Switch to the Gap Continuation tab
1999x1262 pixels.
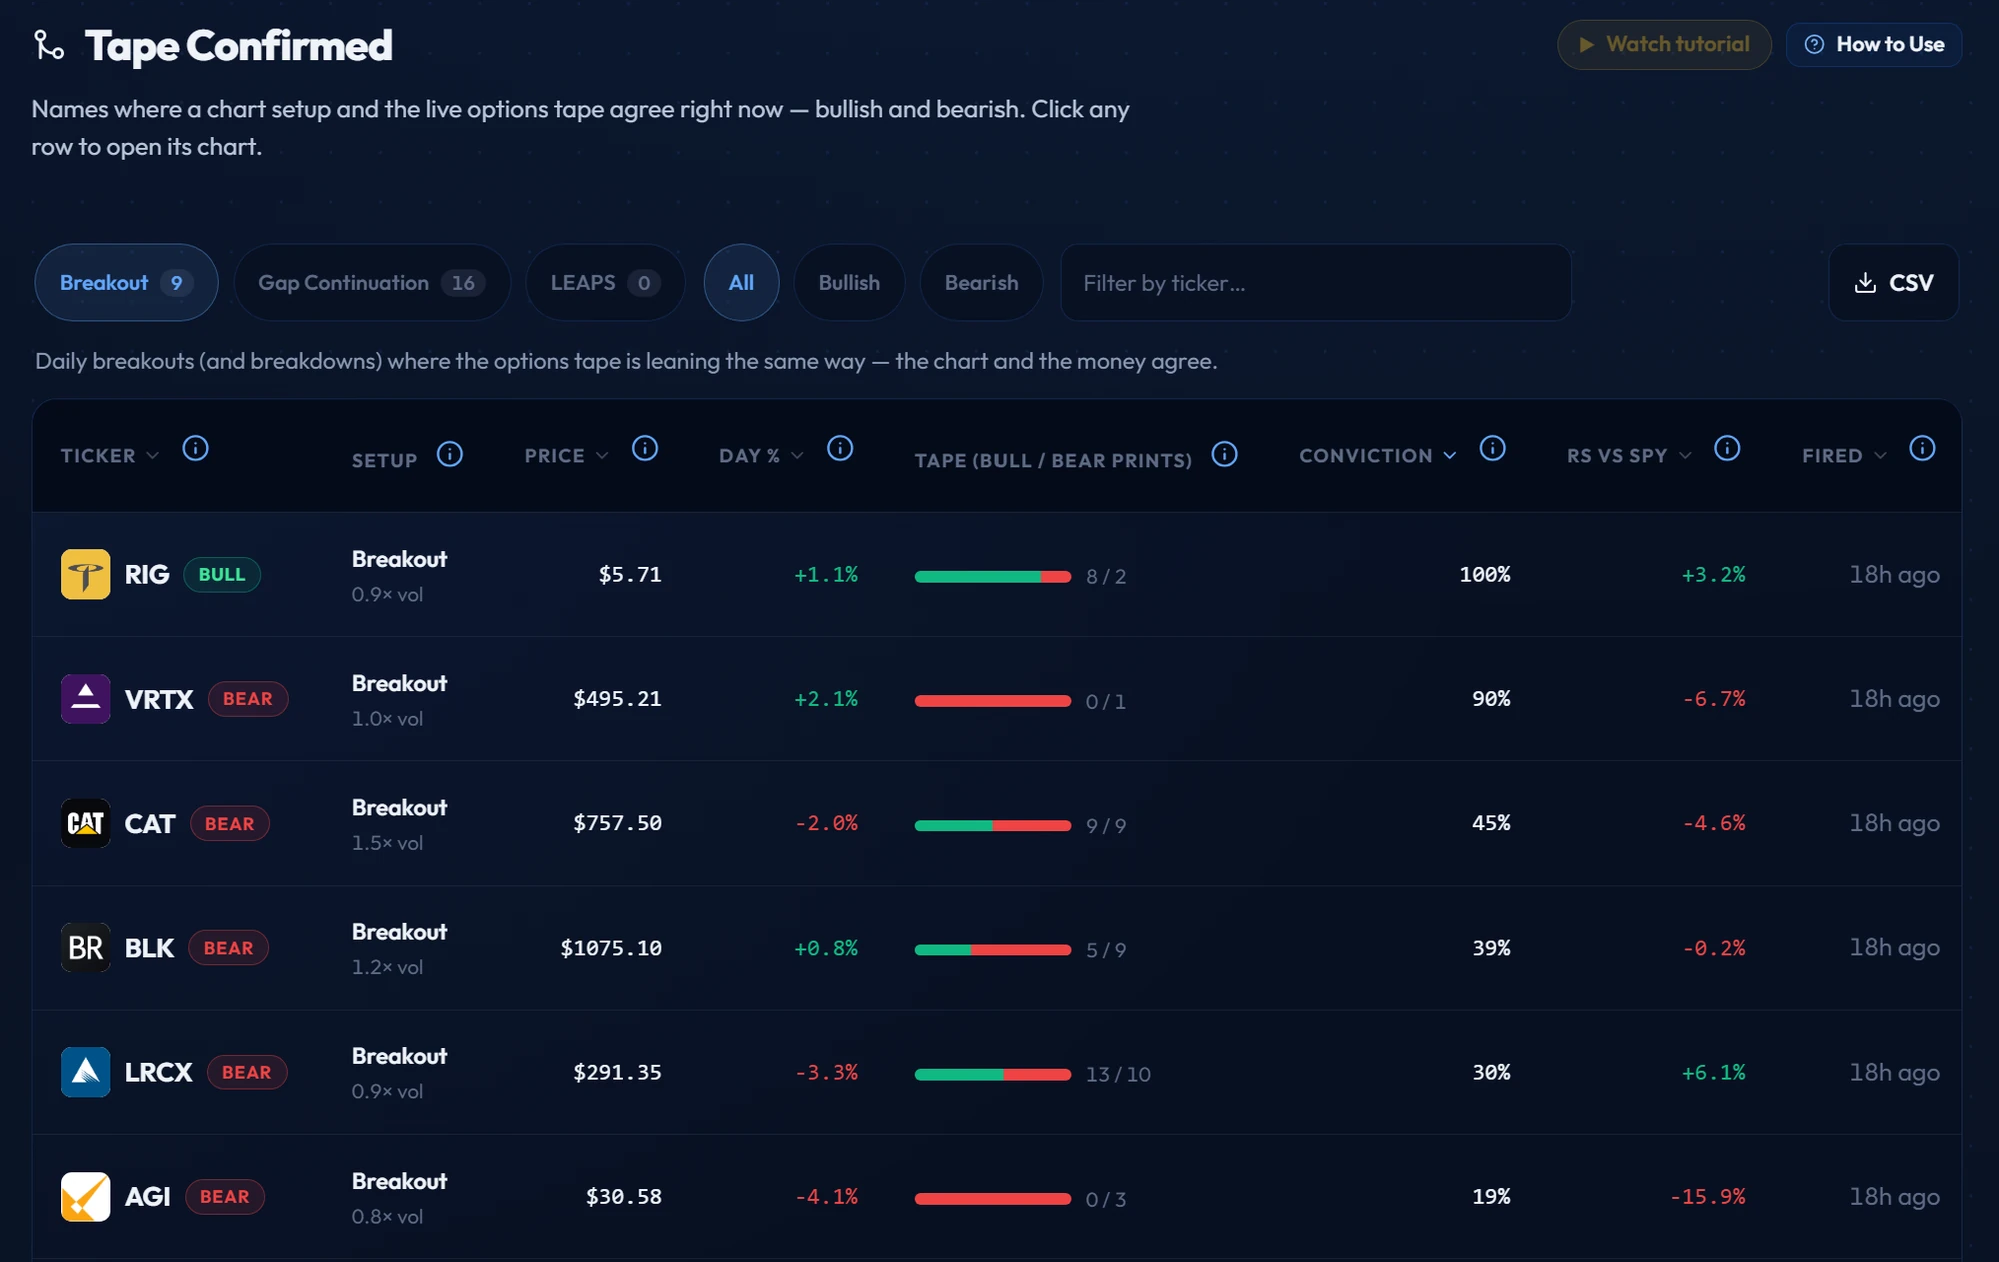coord(372,283)
